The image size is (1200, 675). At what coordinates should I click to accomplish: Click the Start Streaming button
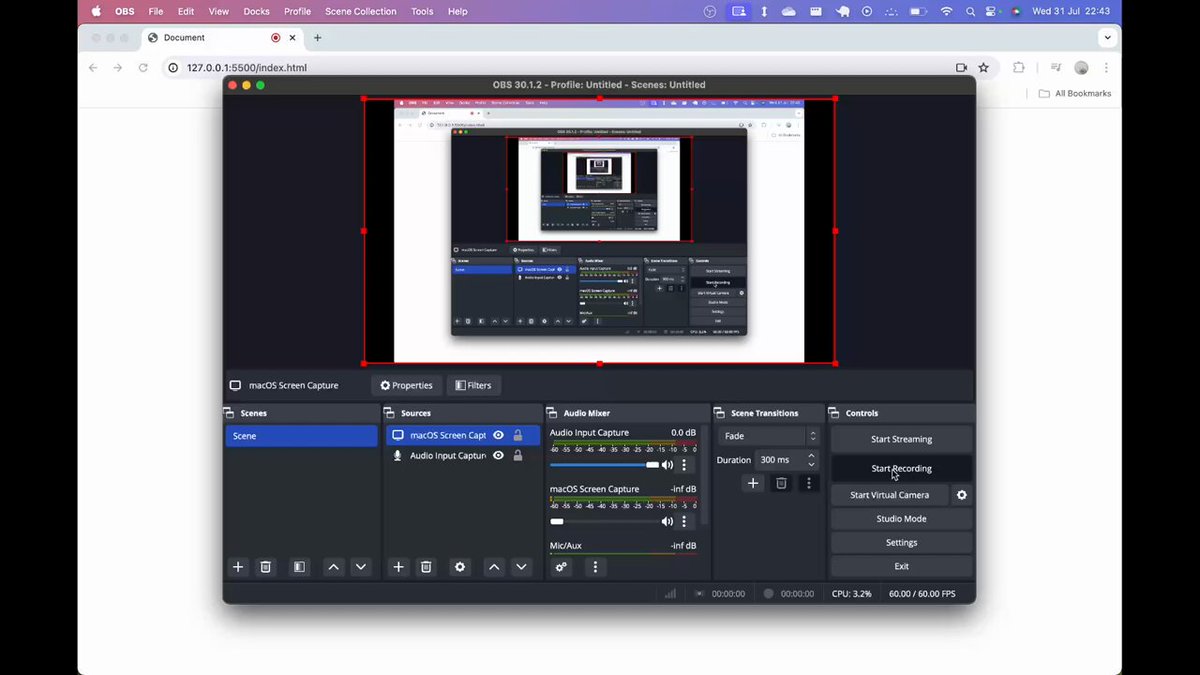[x=901, y=439]
